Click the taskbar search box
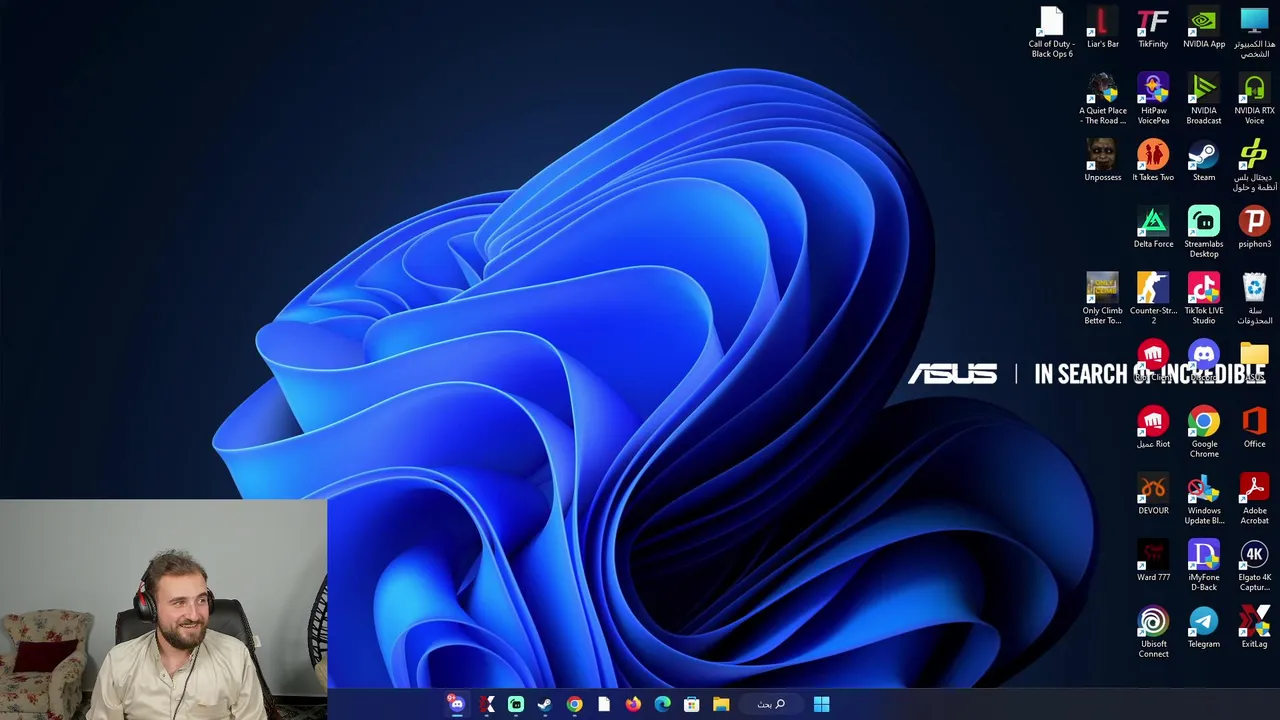 tap(771, 704)
